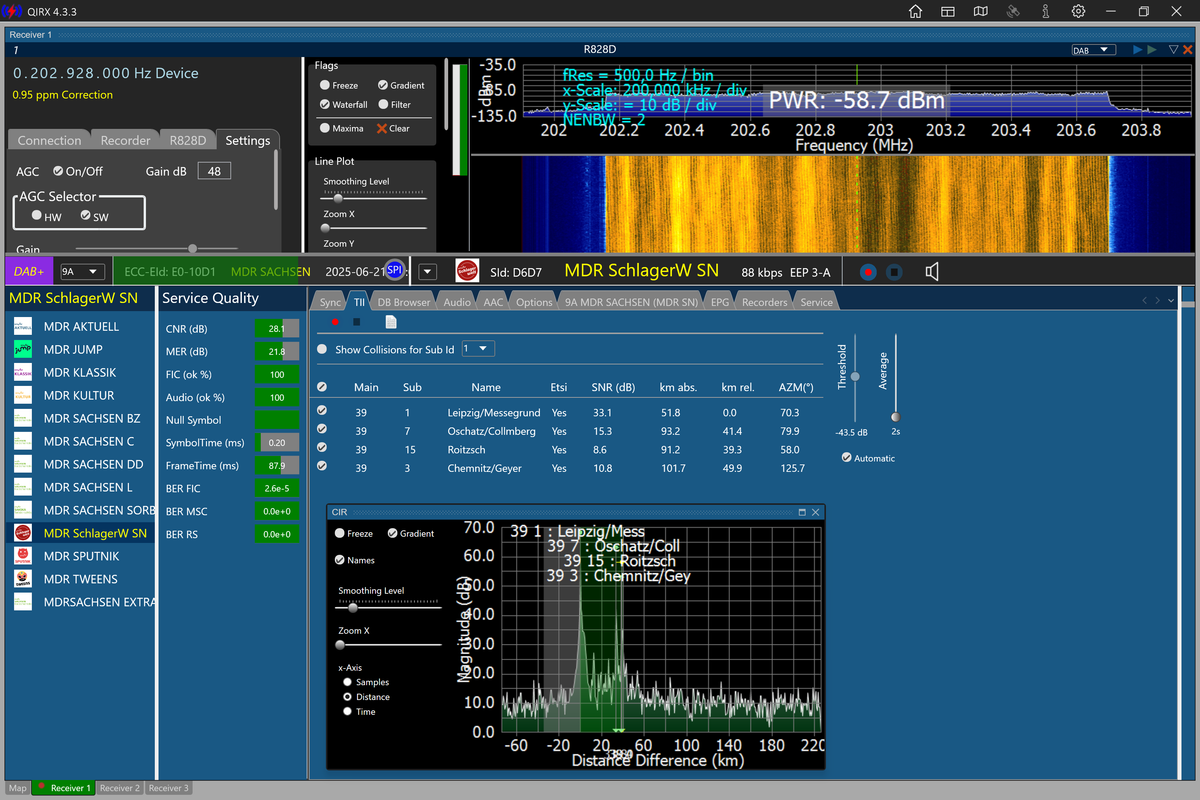Select station MDR TWEENS
1200x800 pixels.
point(81,579)
